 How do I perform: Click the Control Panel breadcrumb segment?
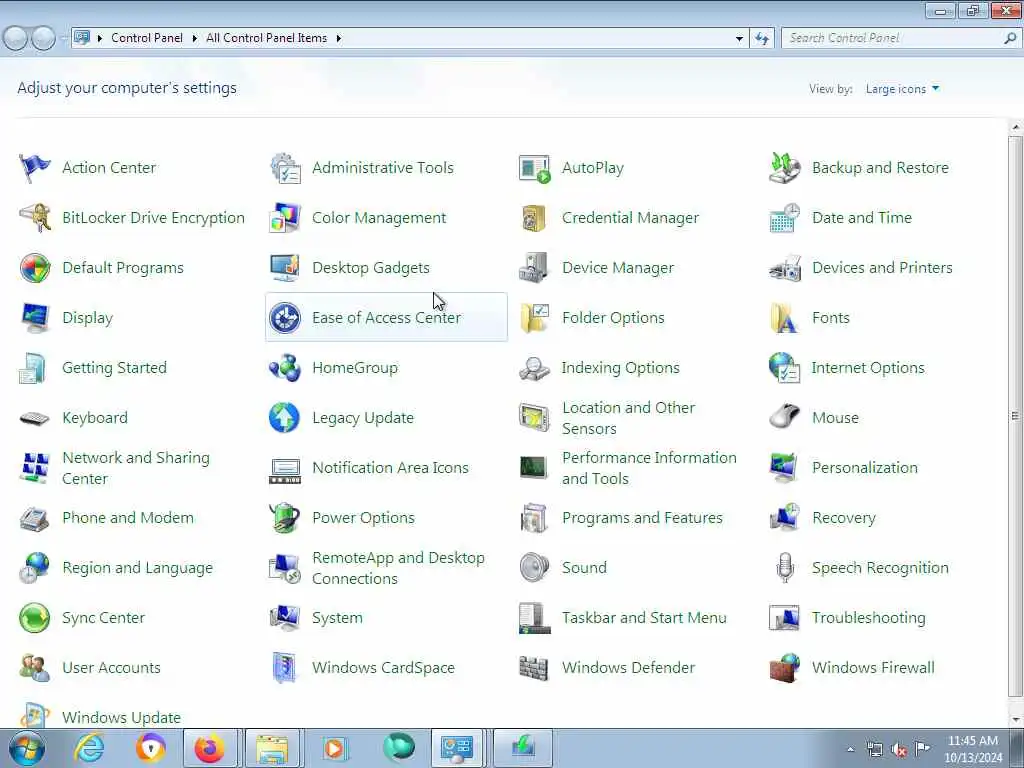147,39
